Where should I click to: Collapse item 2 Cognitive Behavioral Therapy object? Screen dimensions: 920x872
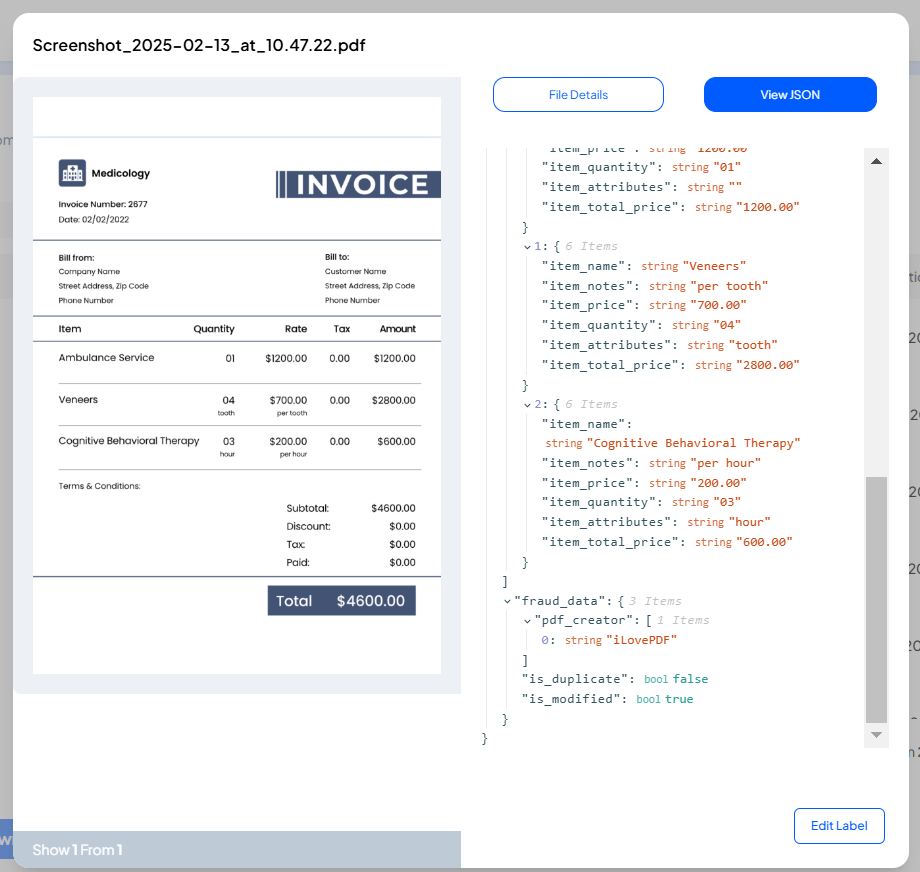tap(528, 404)
